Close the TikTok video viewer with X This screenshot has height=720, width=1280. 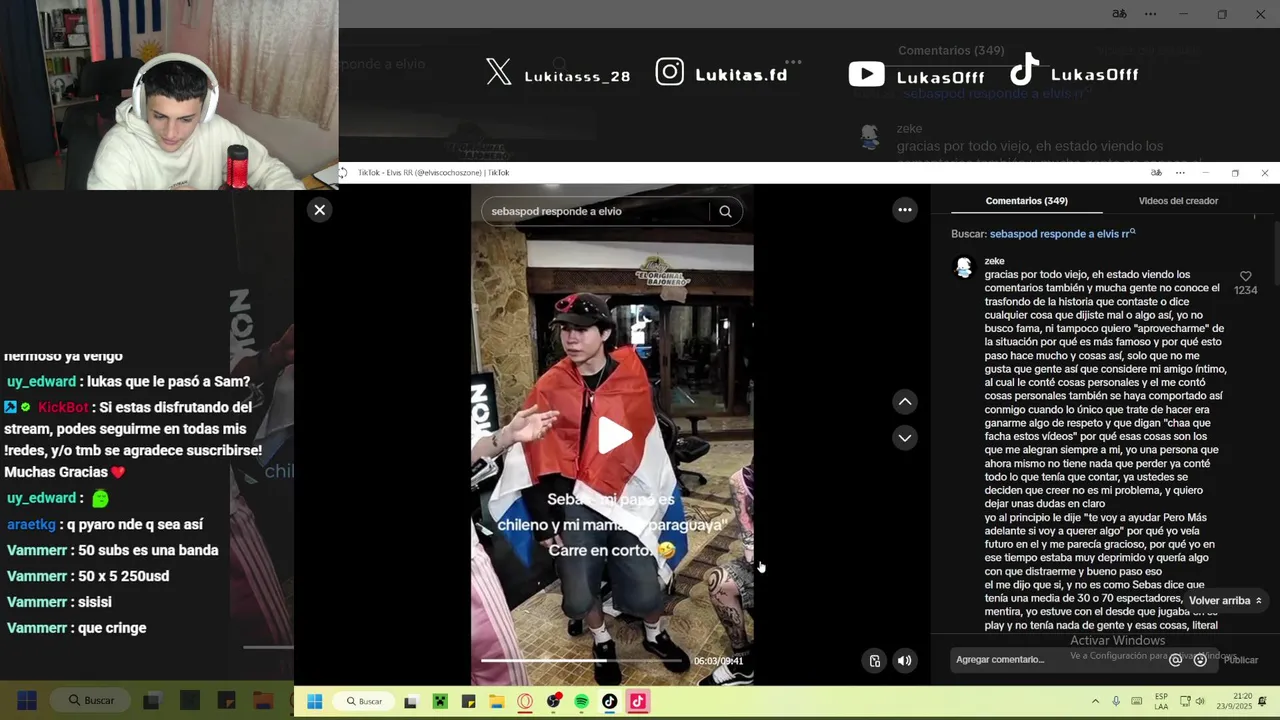pos(319,210)
